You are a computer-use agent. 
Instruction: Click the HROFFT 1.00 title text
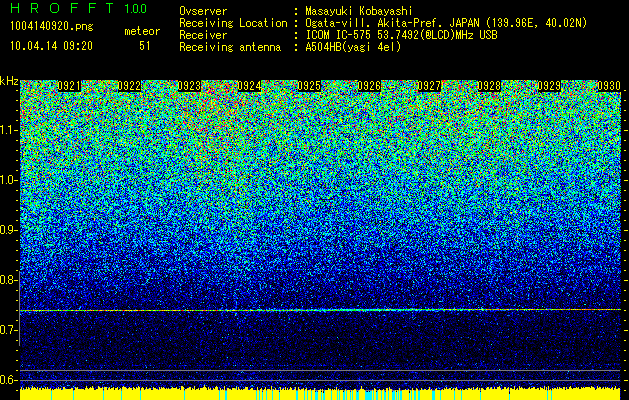[78, 8]
